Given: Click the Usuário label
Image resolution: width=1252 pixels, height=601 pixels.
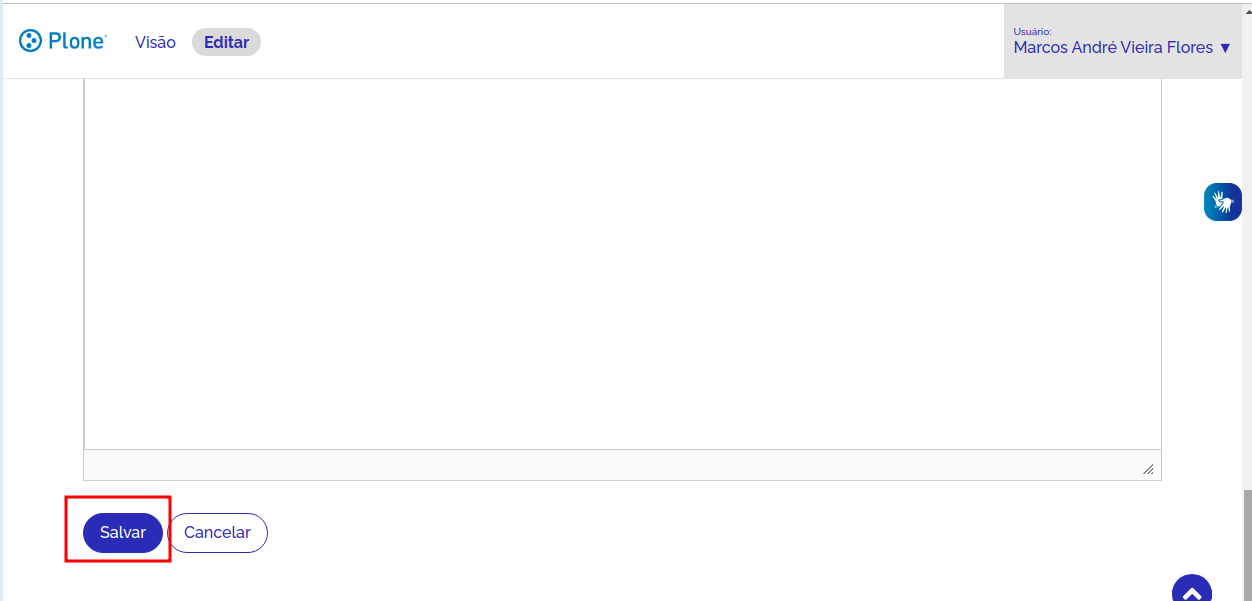Looking at the screenshot, I should coord(1032,31).
